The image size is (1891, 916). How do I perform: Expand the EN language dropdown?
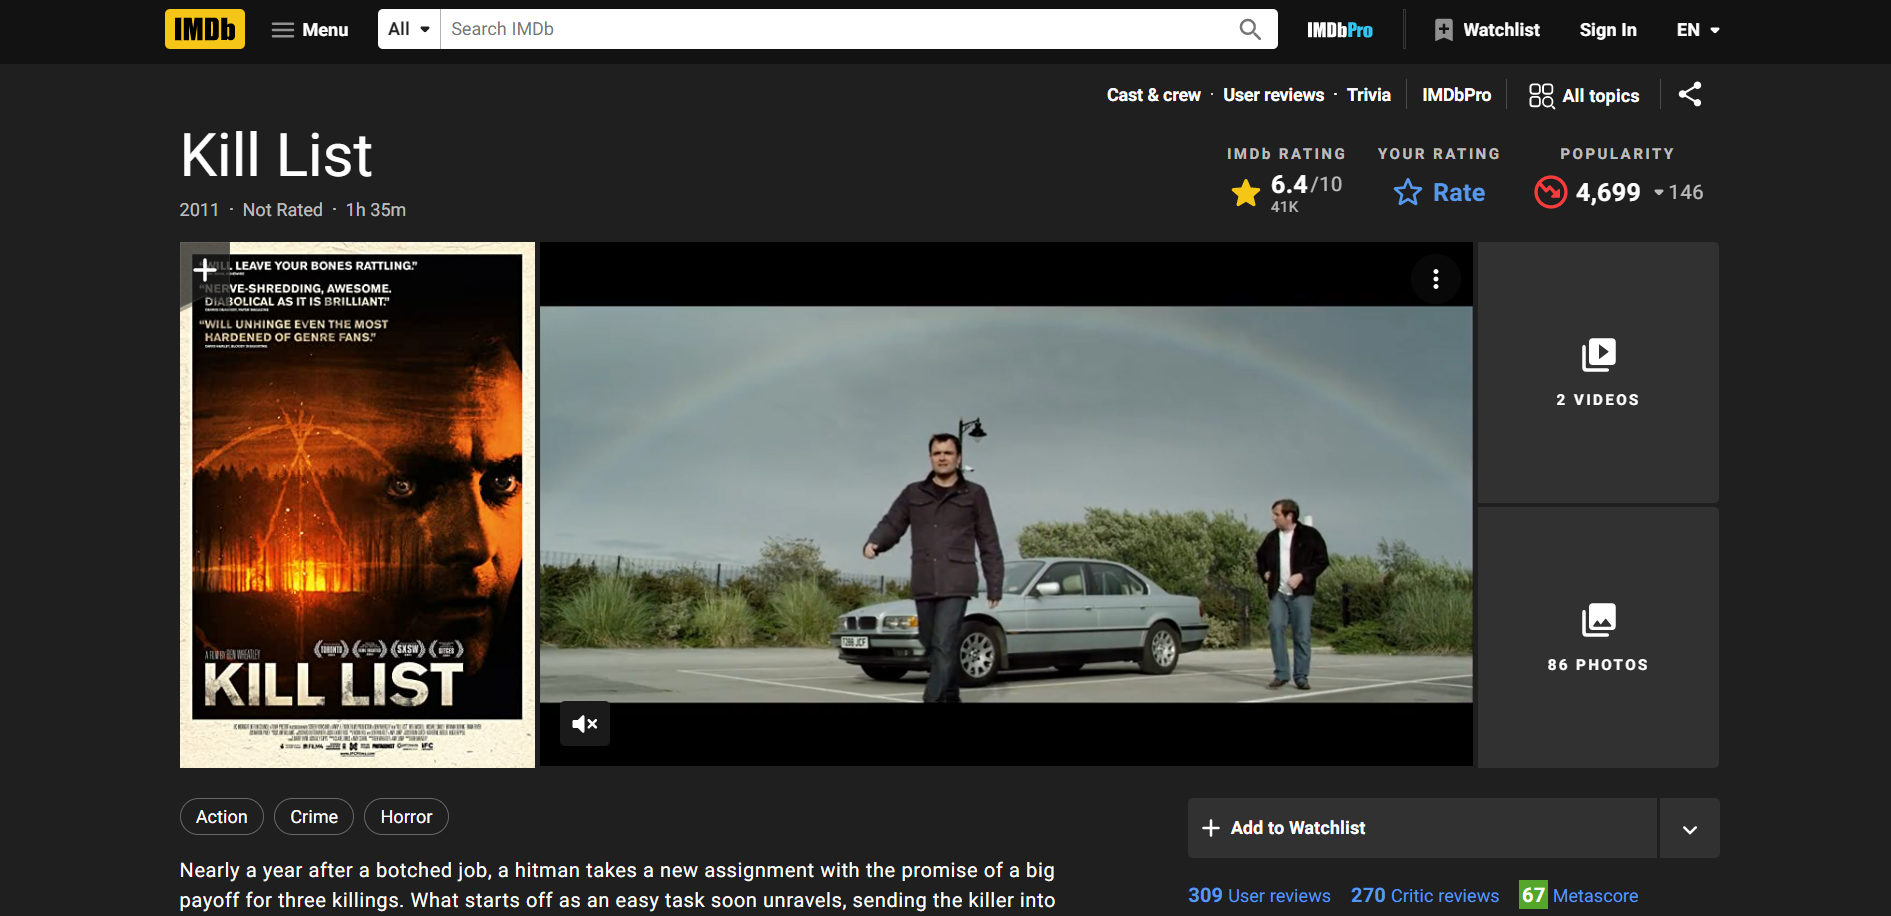tap(1698, 30)
